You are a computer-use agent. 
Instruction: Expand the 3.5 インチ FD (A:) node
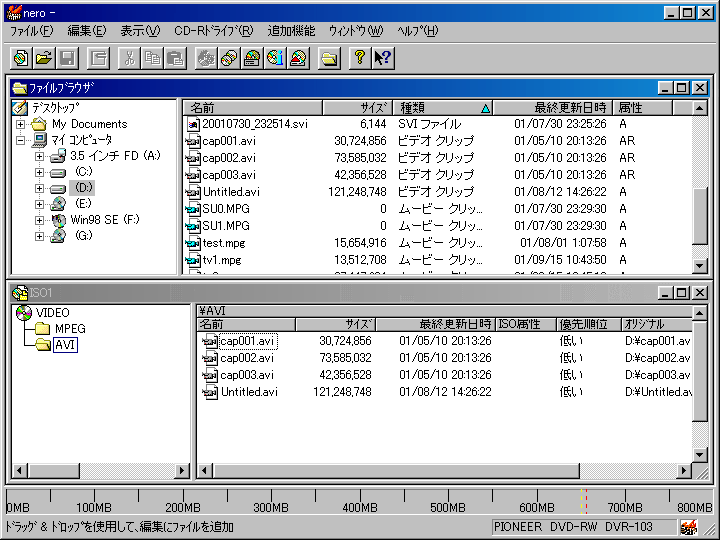[x=39, y=156]
